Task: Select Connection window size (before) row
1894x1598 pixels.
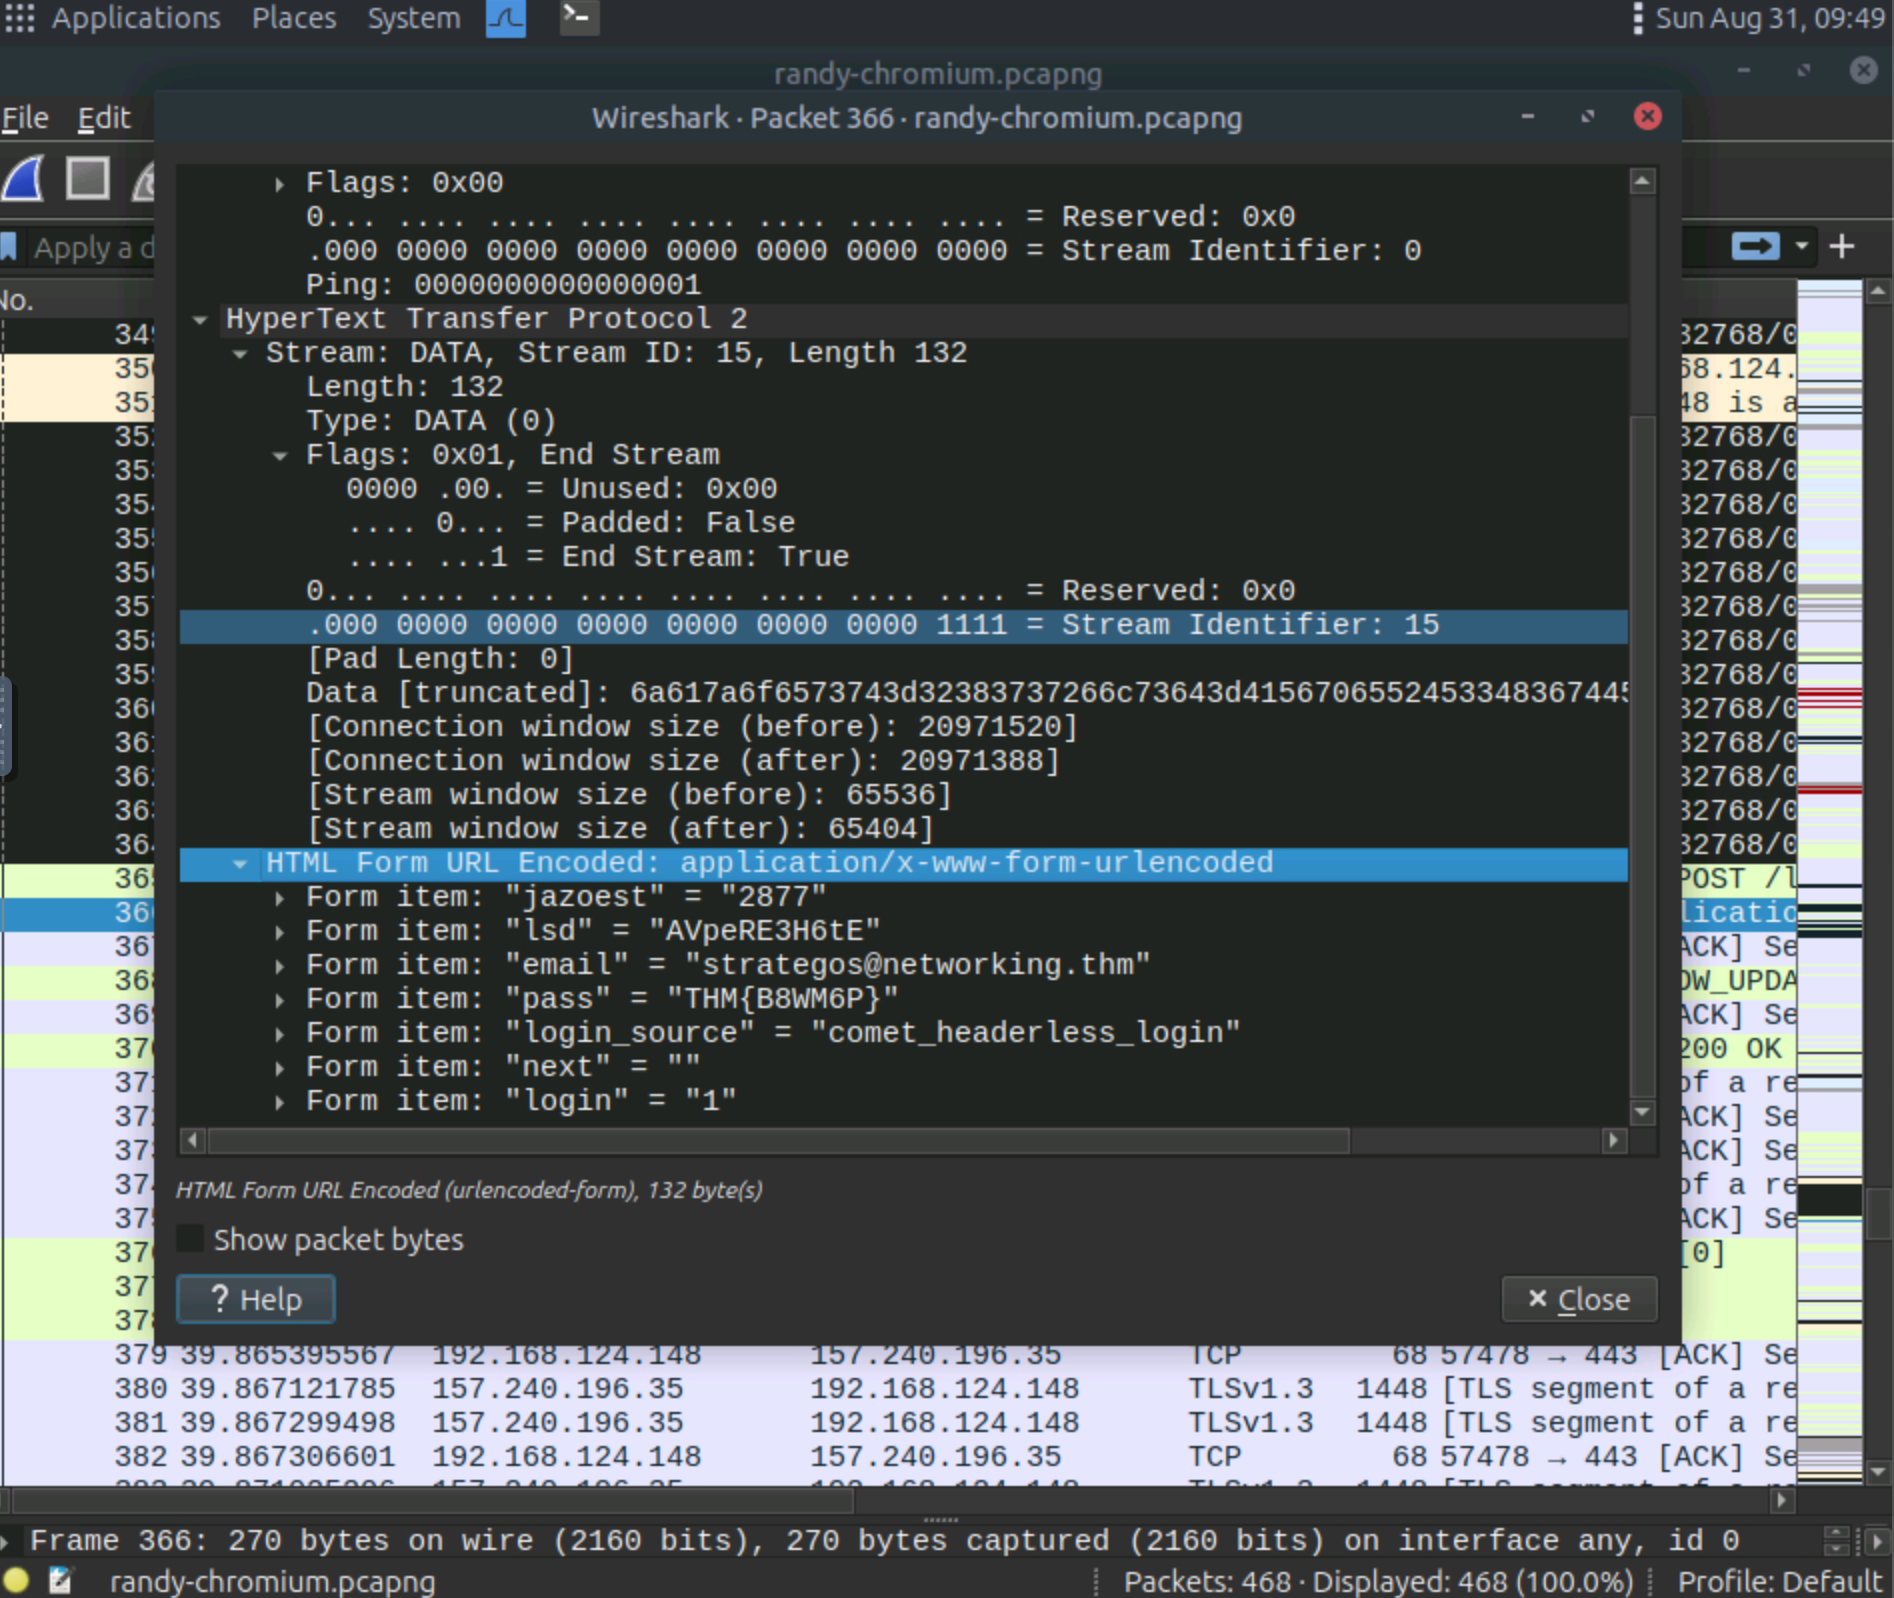Action: point(904,727)
